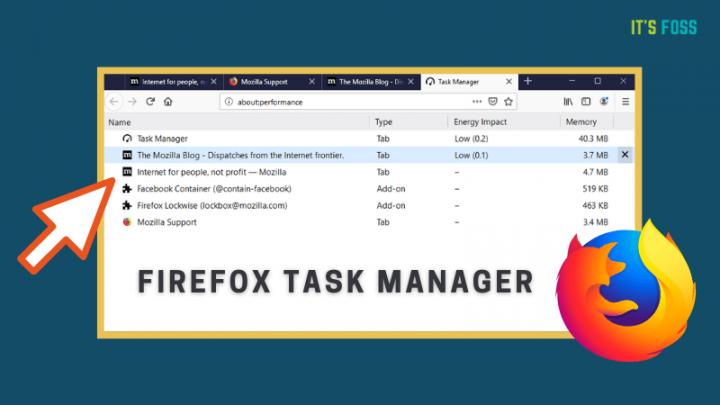This screenshot has height=405, width=720.
Task: Click the forward navigation arrow
Action: (132, 101)
